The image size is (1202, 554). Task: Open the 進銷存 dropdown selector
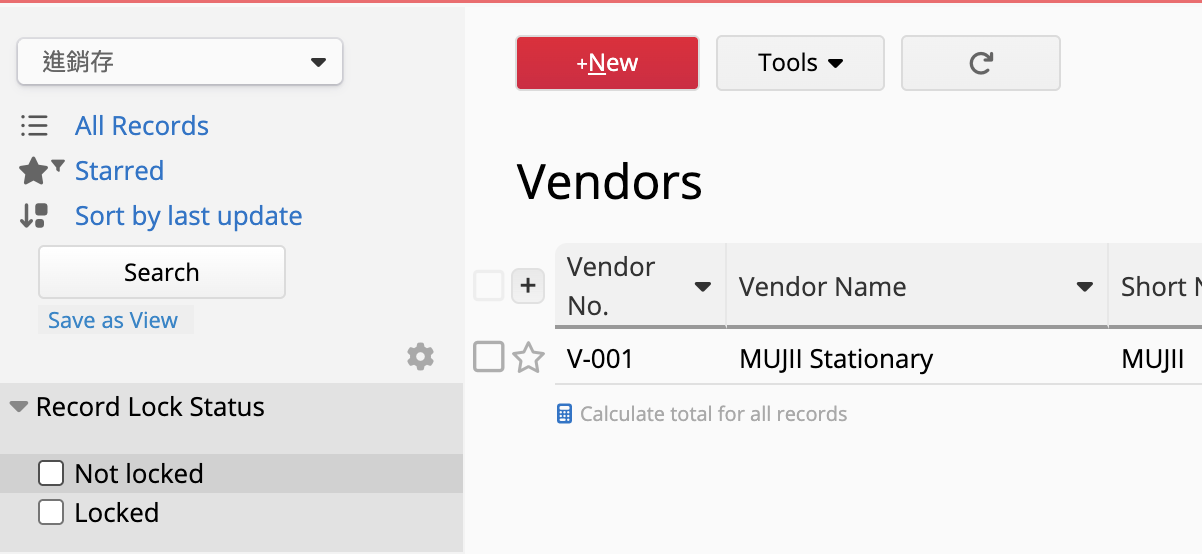click(180, 62)
